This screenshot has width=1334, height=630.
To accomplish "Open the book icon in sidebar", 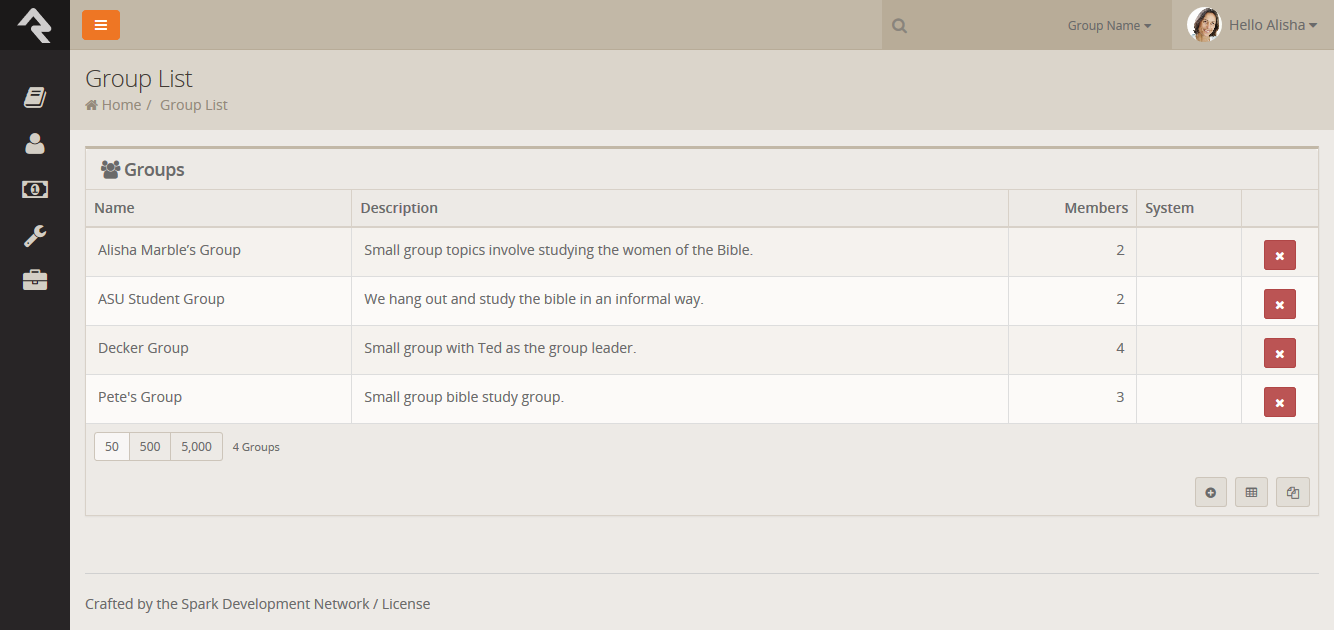I will pos(35,97).
